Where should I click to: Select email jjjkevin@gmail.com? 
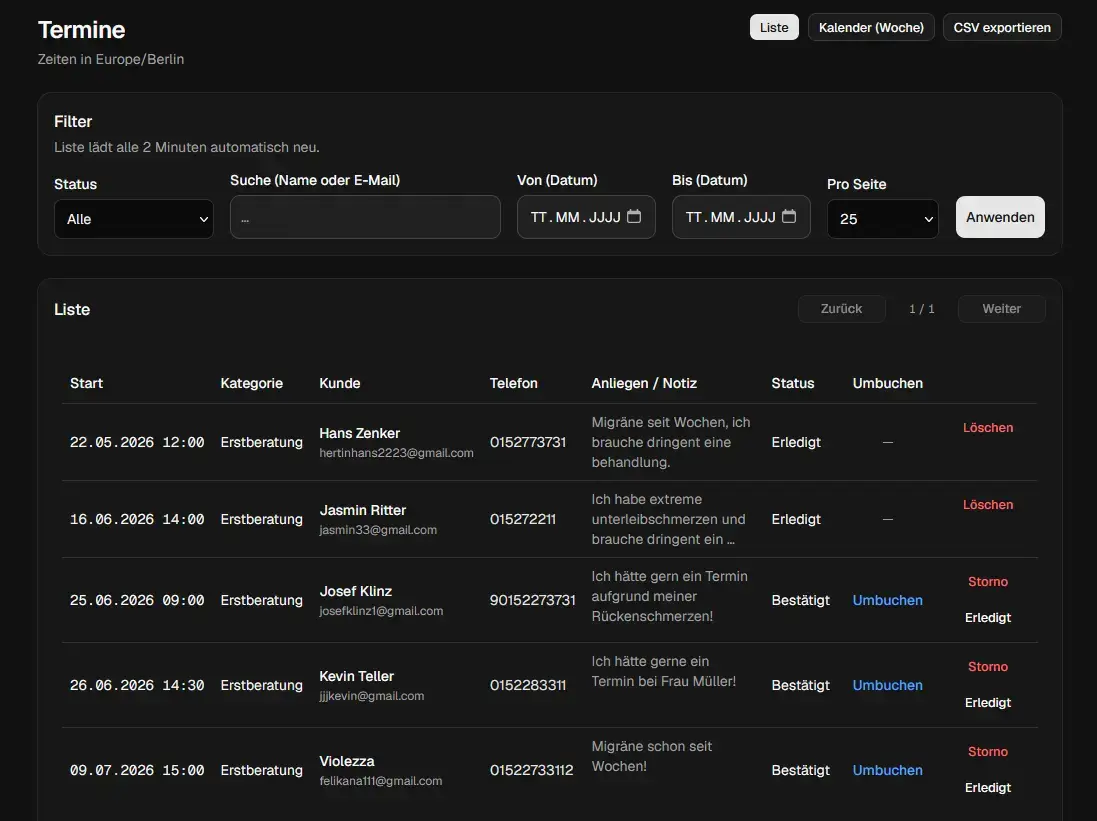(371, 696)
